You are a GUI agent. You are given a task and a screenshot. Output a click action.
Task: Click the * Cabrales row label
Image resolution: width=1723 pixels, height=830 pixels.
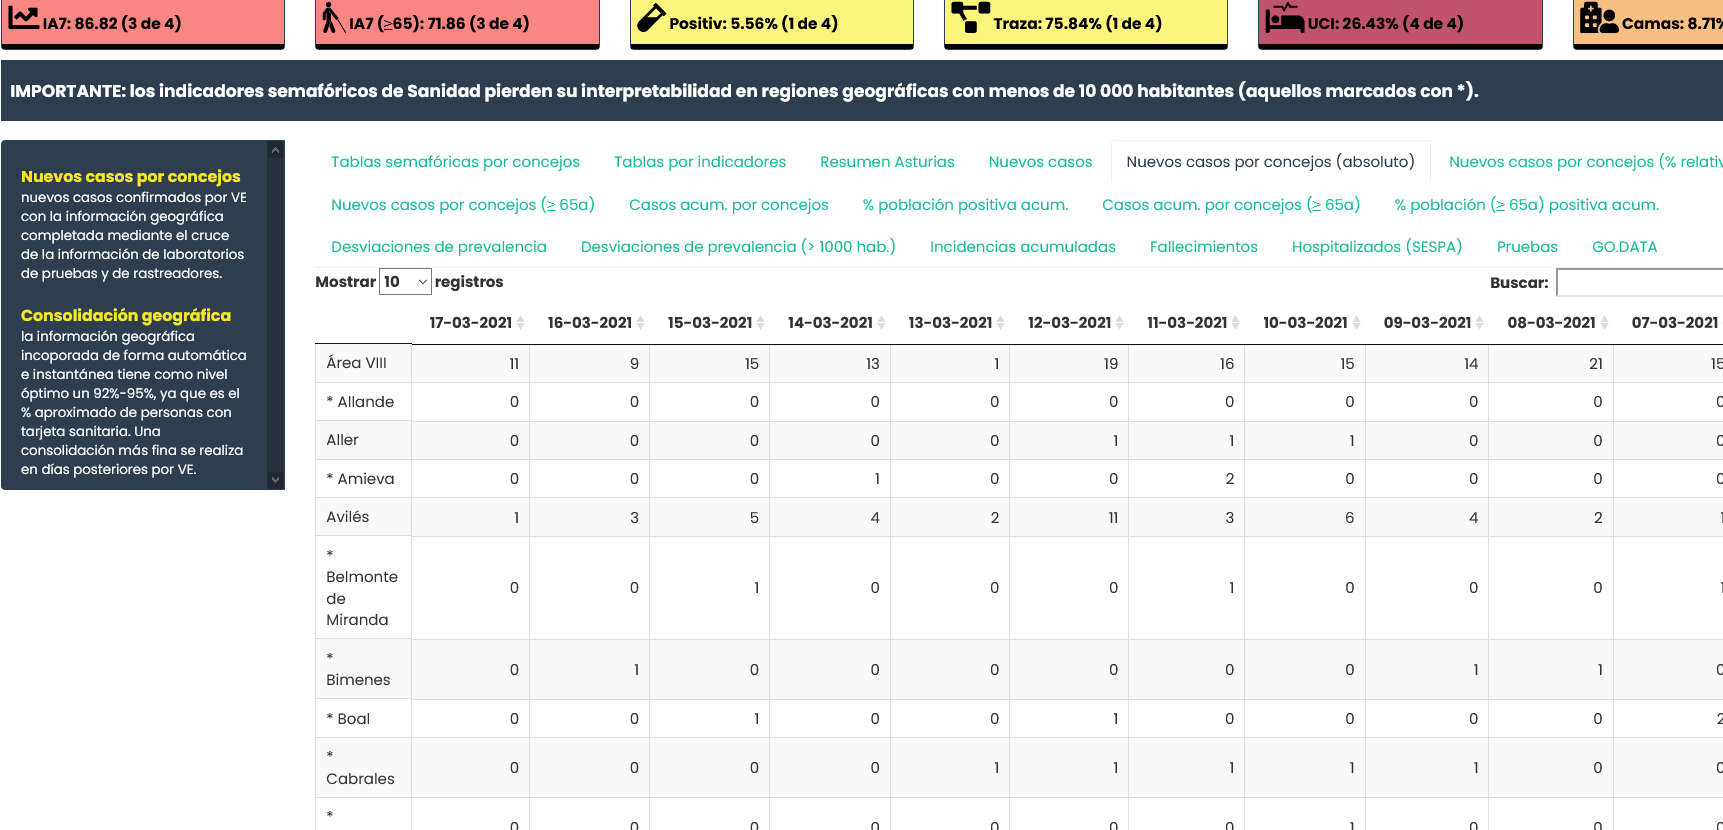tap(360, 768)
